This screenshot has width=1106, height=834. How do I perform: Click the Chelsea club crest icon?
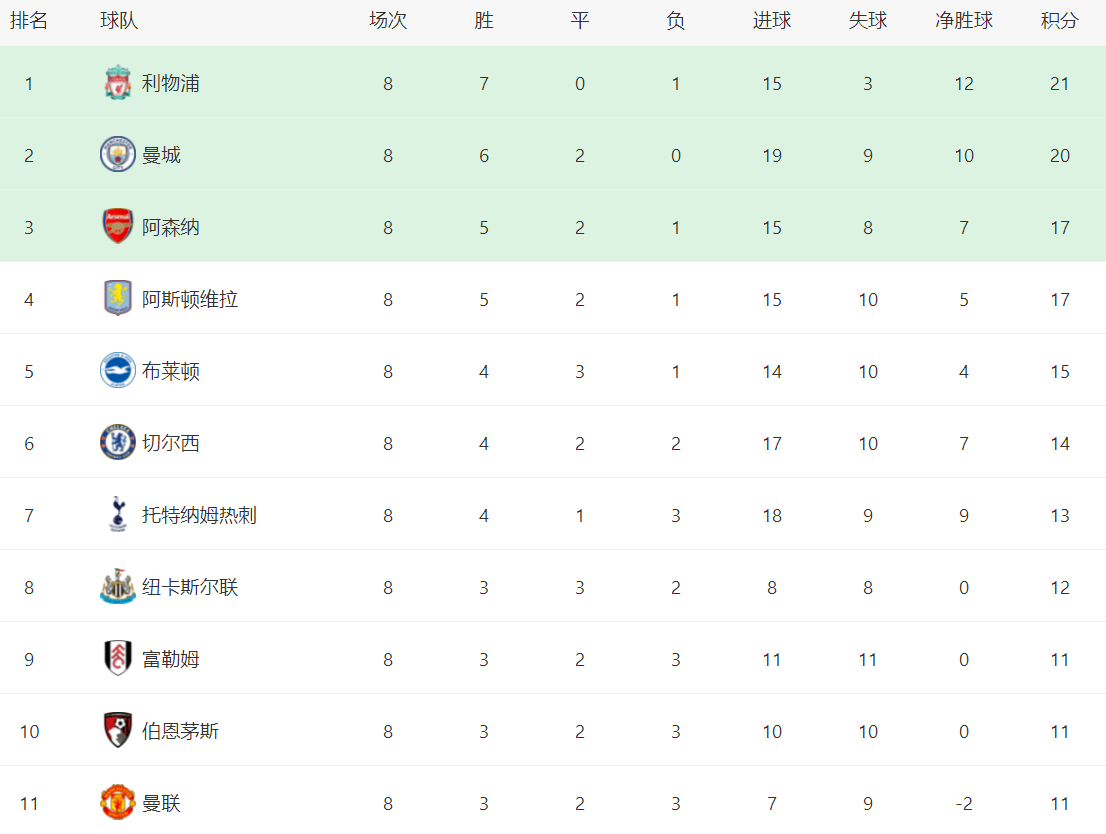click(x=118, y=444)
